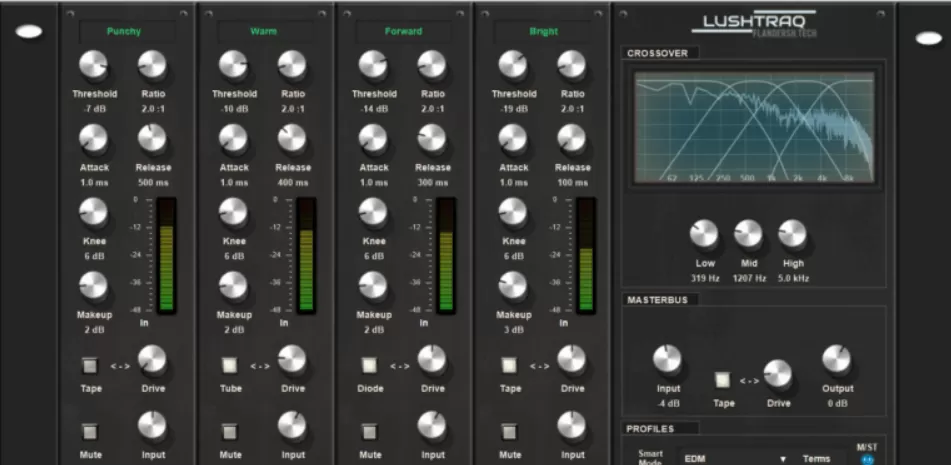Click the Bright band Release knob
The image size is (951, 465).
(x=572, y=138)
